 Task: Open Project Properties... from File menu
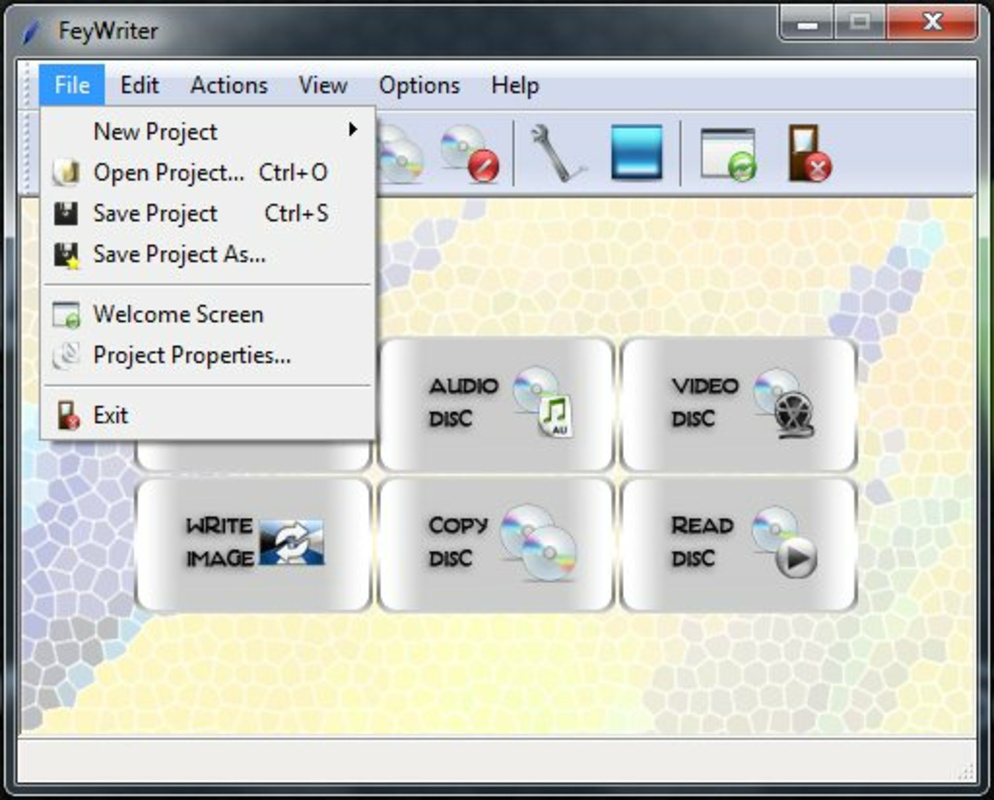click(209, 355)
